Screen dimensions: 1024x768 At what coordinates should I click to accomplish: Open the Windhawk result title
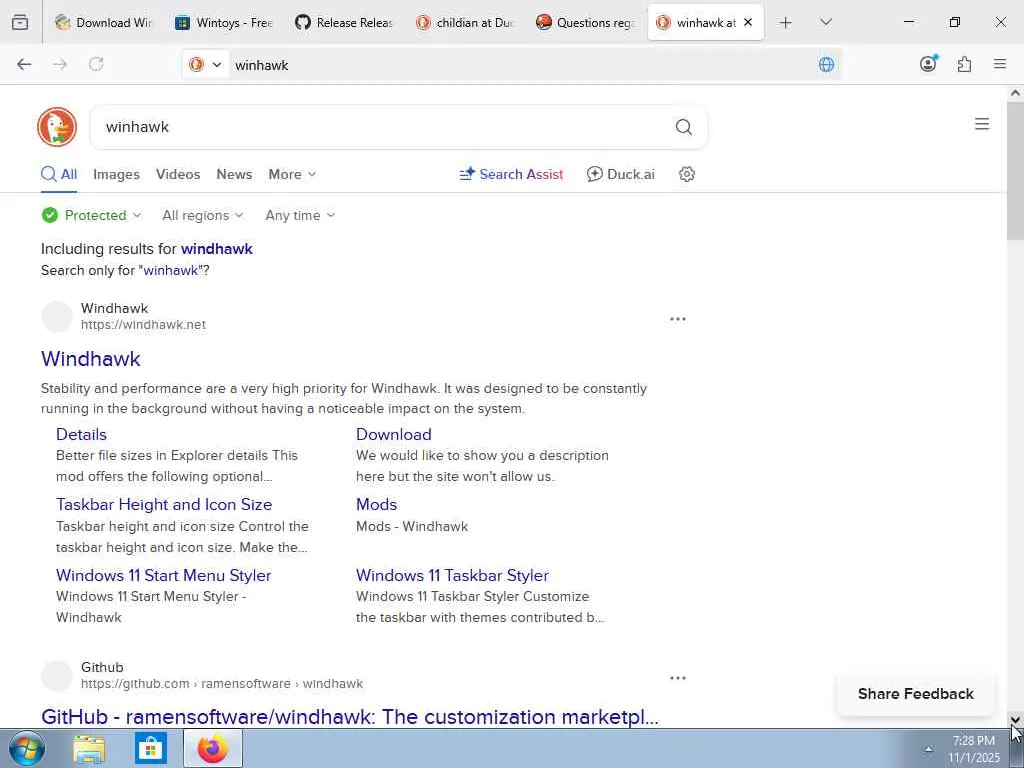(x=91, y=359)
